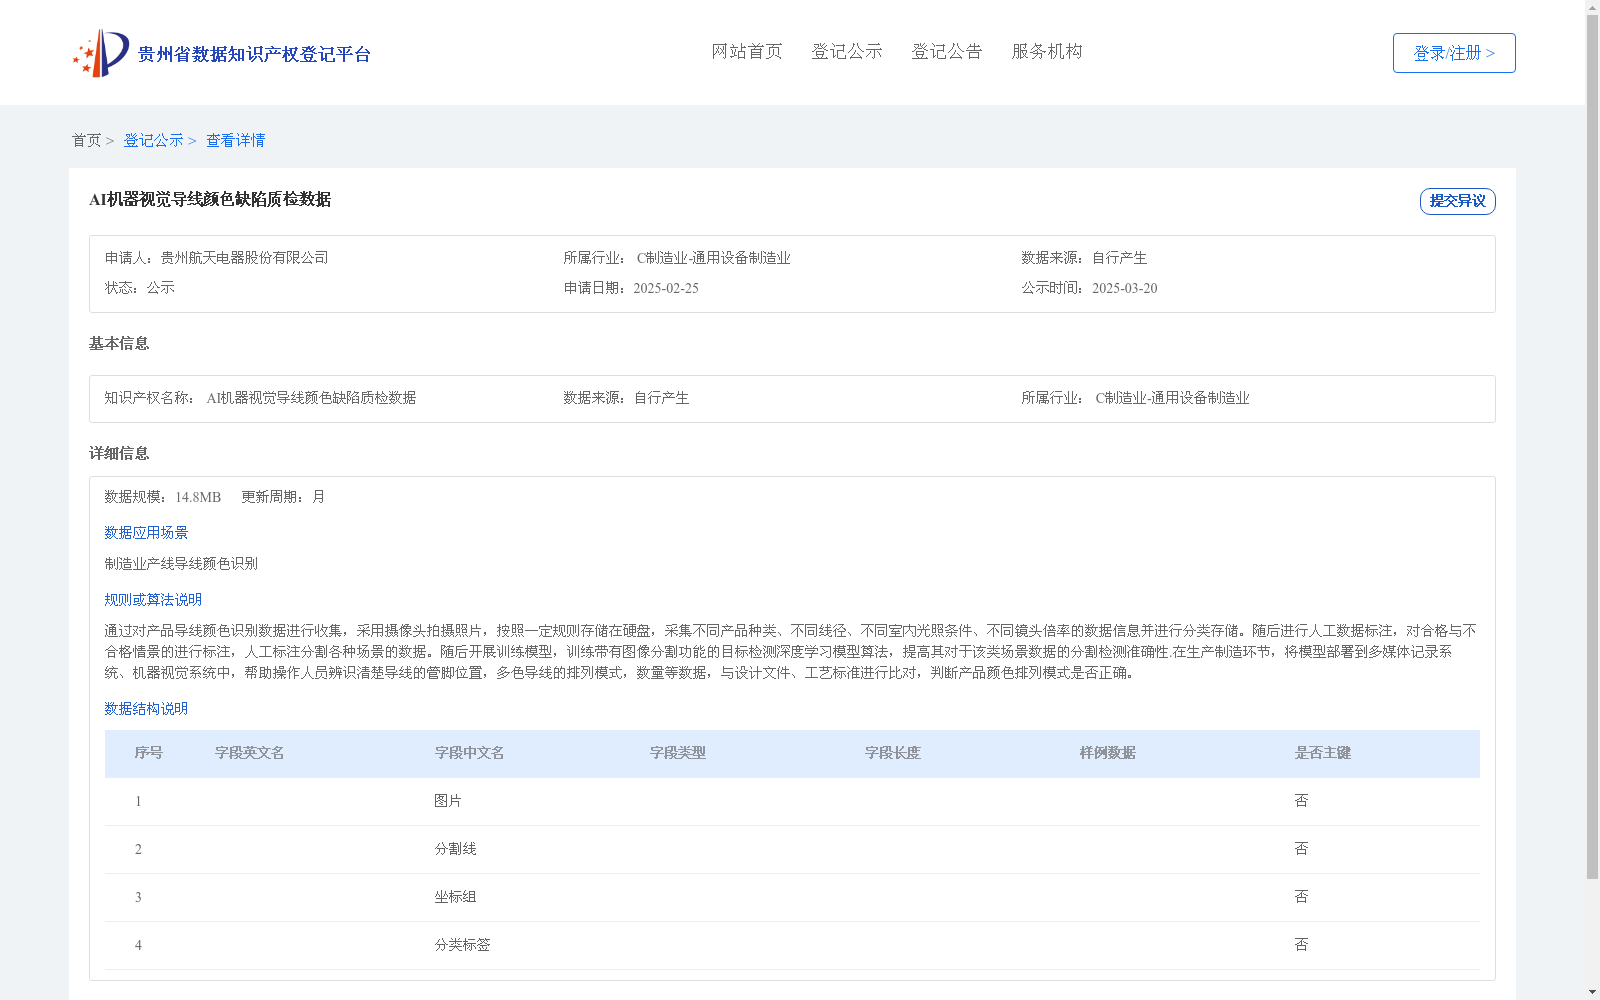The image size is (1600, 1000).
Task: Click 字段长度 column header
Action: point(893,753)
